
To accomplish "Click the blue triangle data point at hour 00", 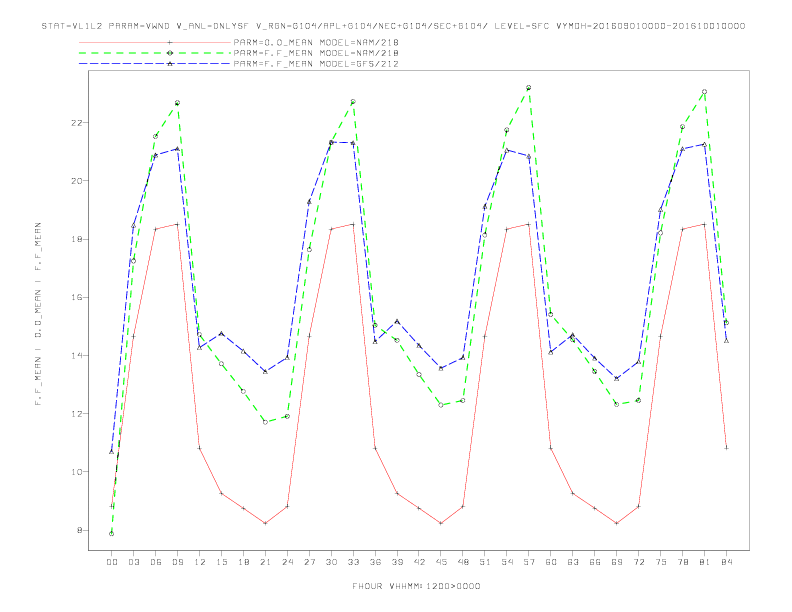I will [112, 451].
